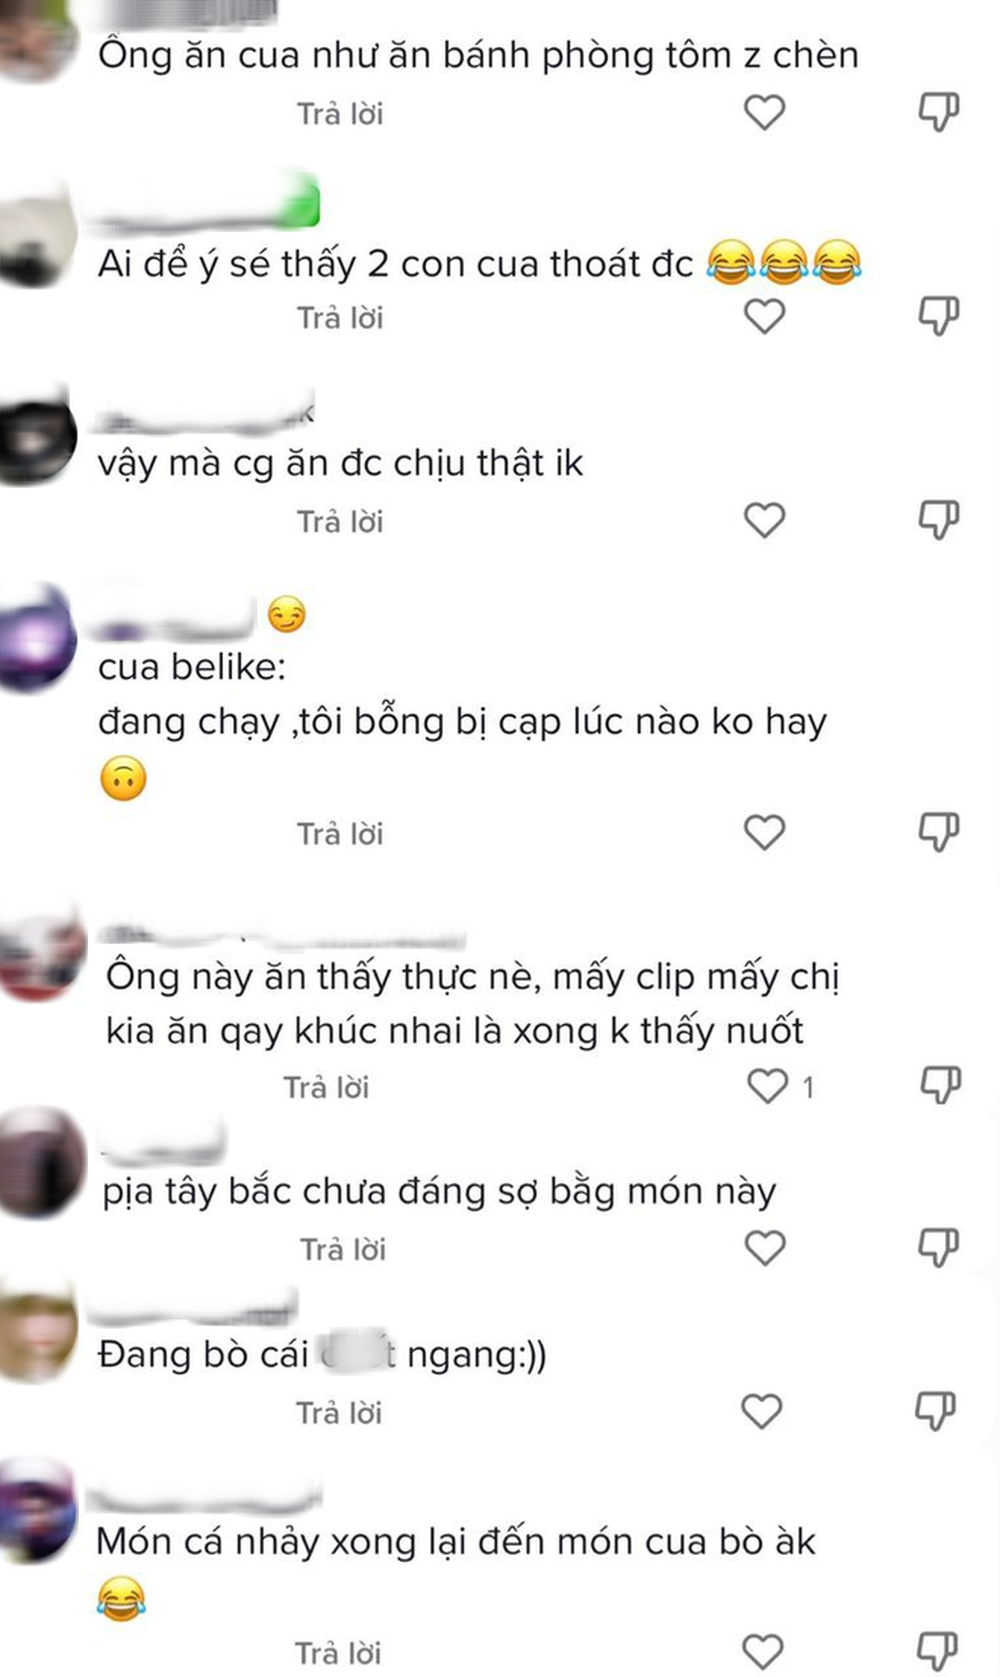Reply to 'Món cá nhảy xong lại đến món cua bò'
The width and height of the screenshot is (1000, 1677).
pos(338,1653)
